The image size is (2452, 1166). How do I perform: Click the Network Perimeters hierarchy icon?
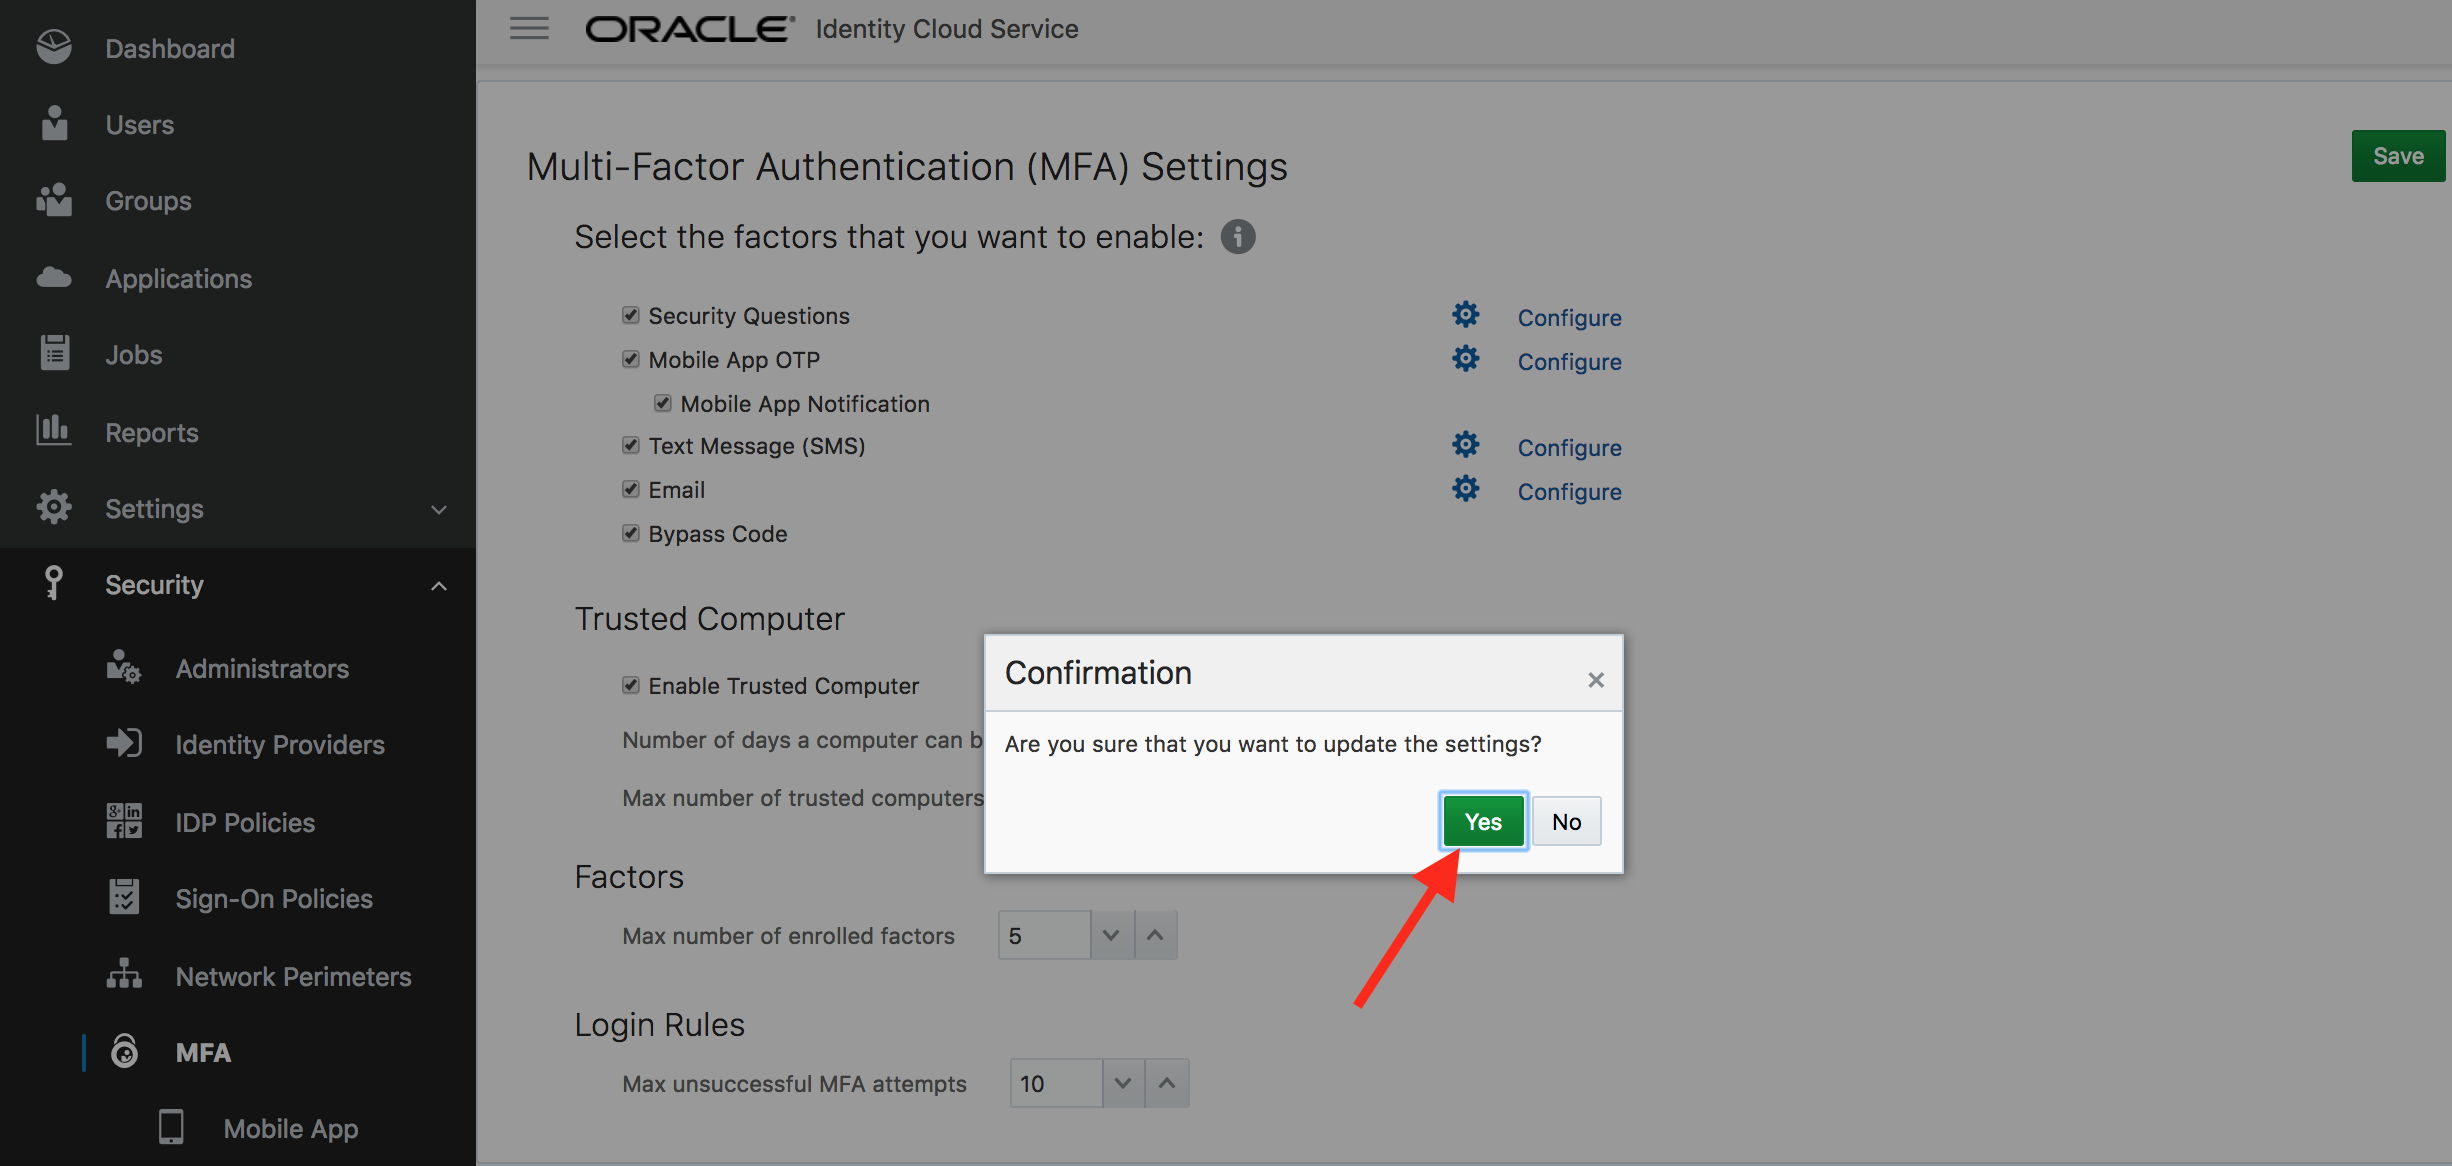[124, 974]
